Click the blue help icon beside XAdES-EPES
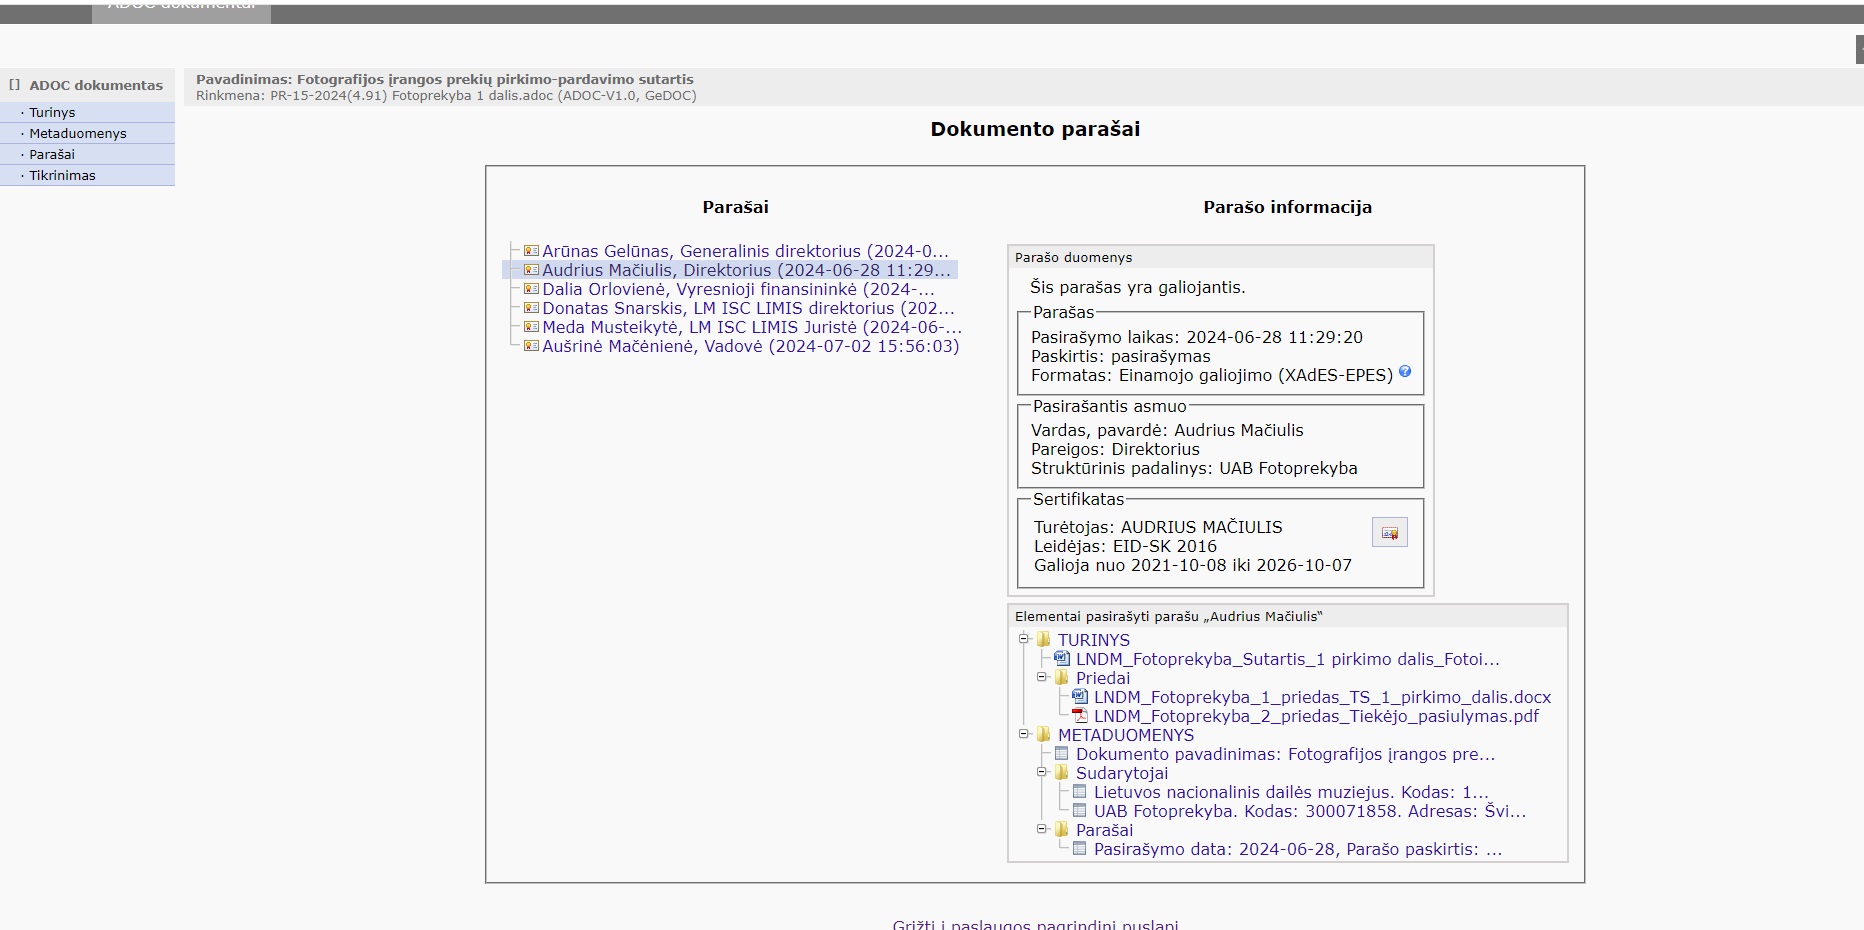Viewport: 1864px width, 930px height. tap(1405, 372)
